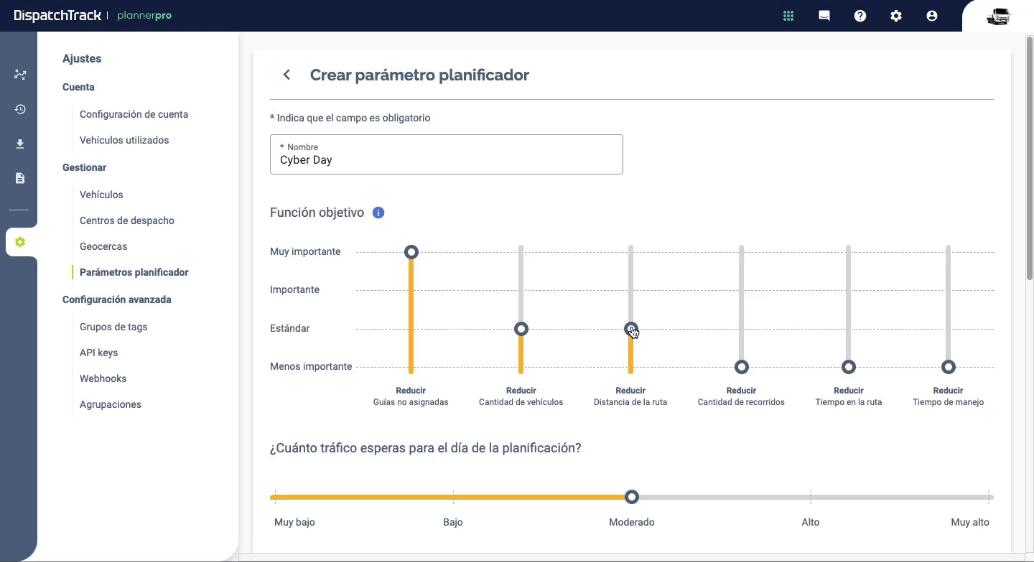Open the help question mark icon
Image resolution: width=1034 pixels, height=562 pixels.
860,16
